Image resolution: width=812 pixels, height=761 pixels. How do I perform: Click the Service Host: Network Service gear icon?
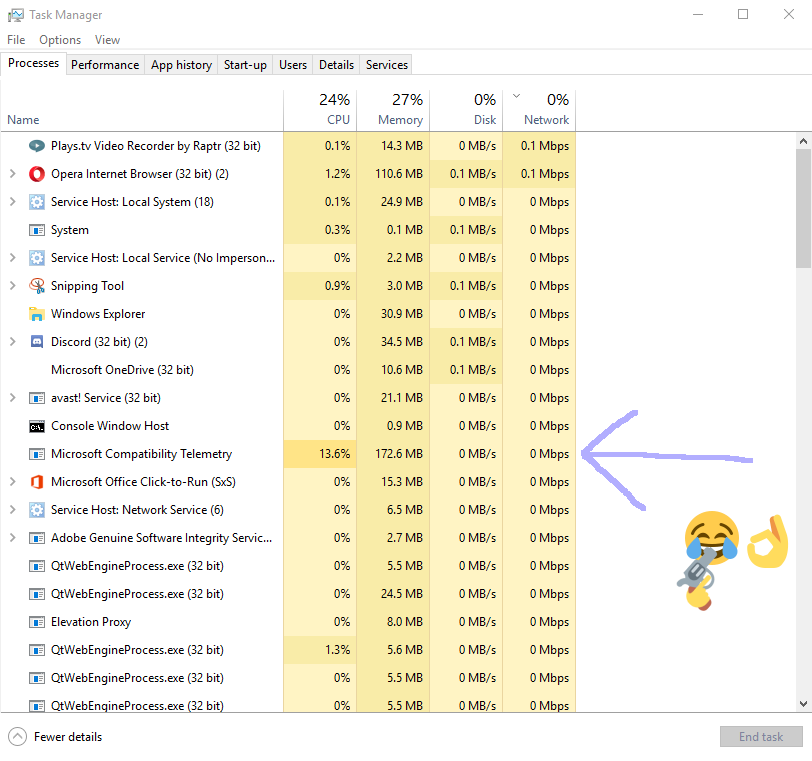[37, 510]
